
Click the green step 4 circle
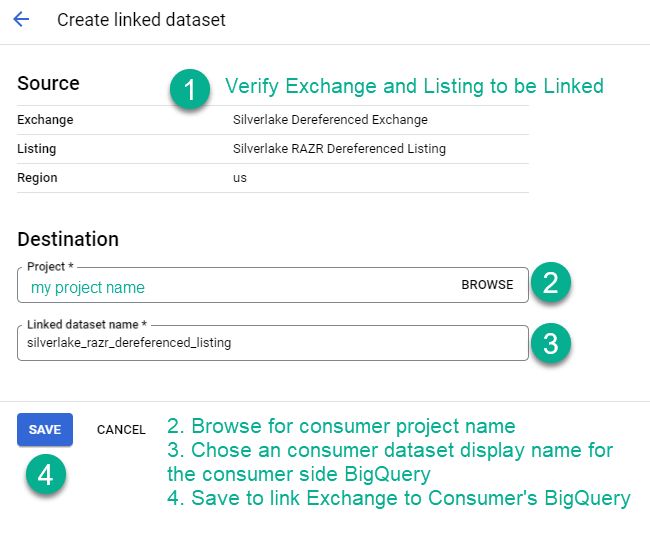[x=45, y=474]
